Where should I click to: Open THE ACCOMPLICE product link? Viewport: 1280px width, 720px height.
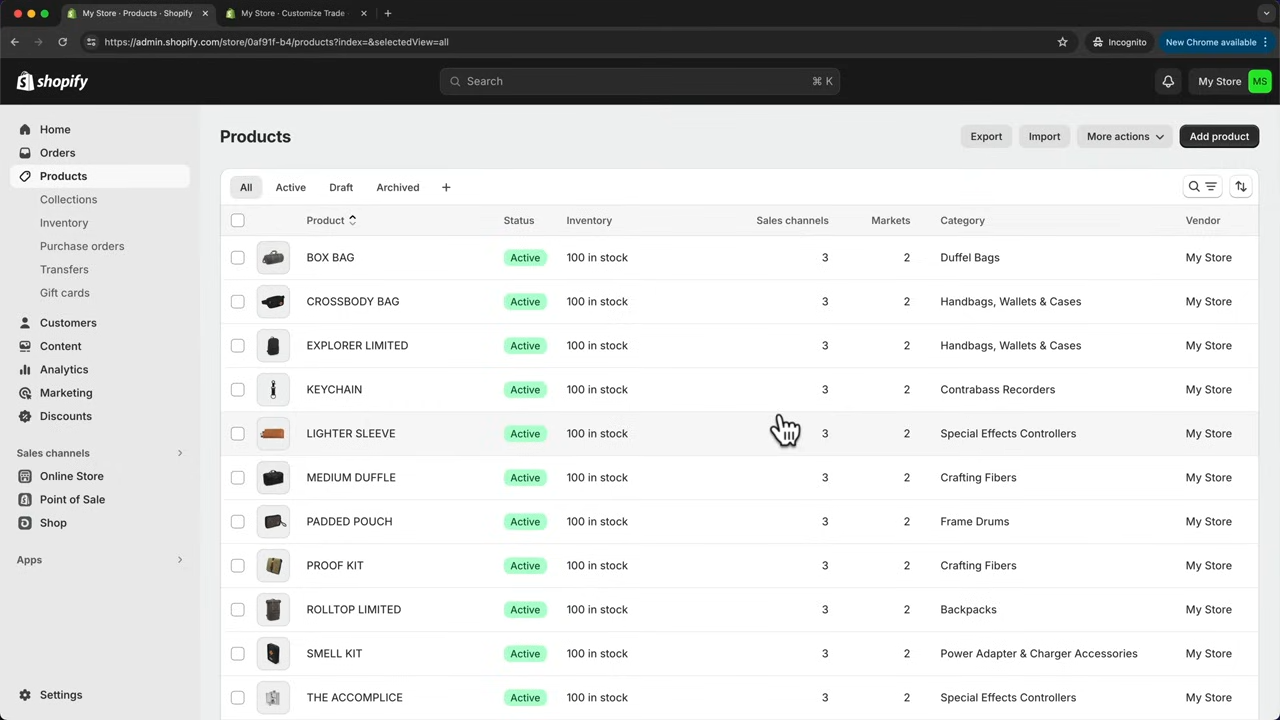coord(354,698)
